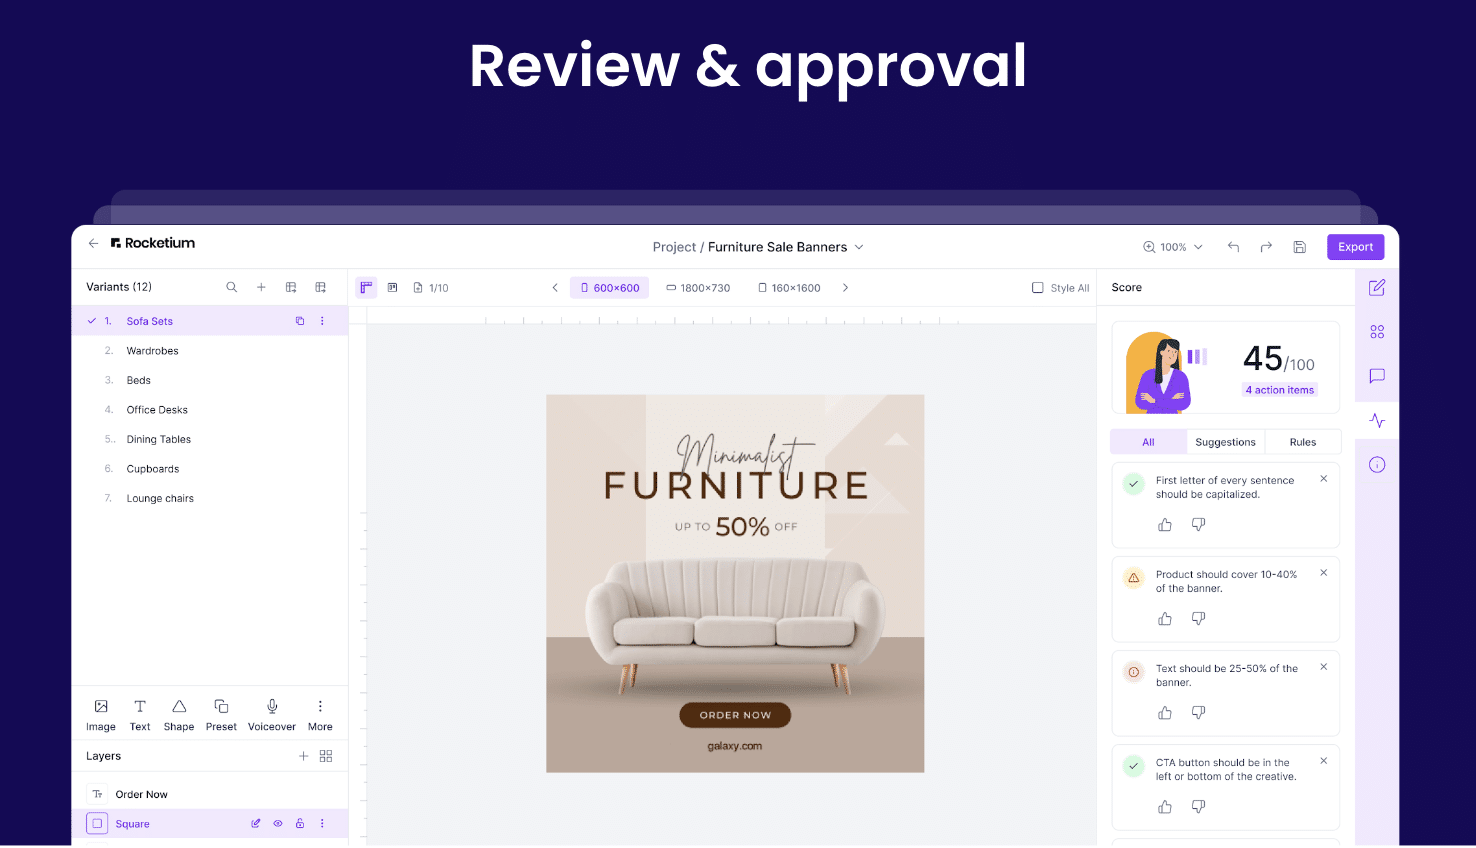Screen dimensions: 1476x848
Task: Thumbs down the text coverage rule
Action: (x=1198, y=713)
